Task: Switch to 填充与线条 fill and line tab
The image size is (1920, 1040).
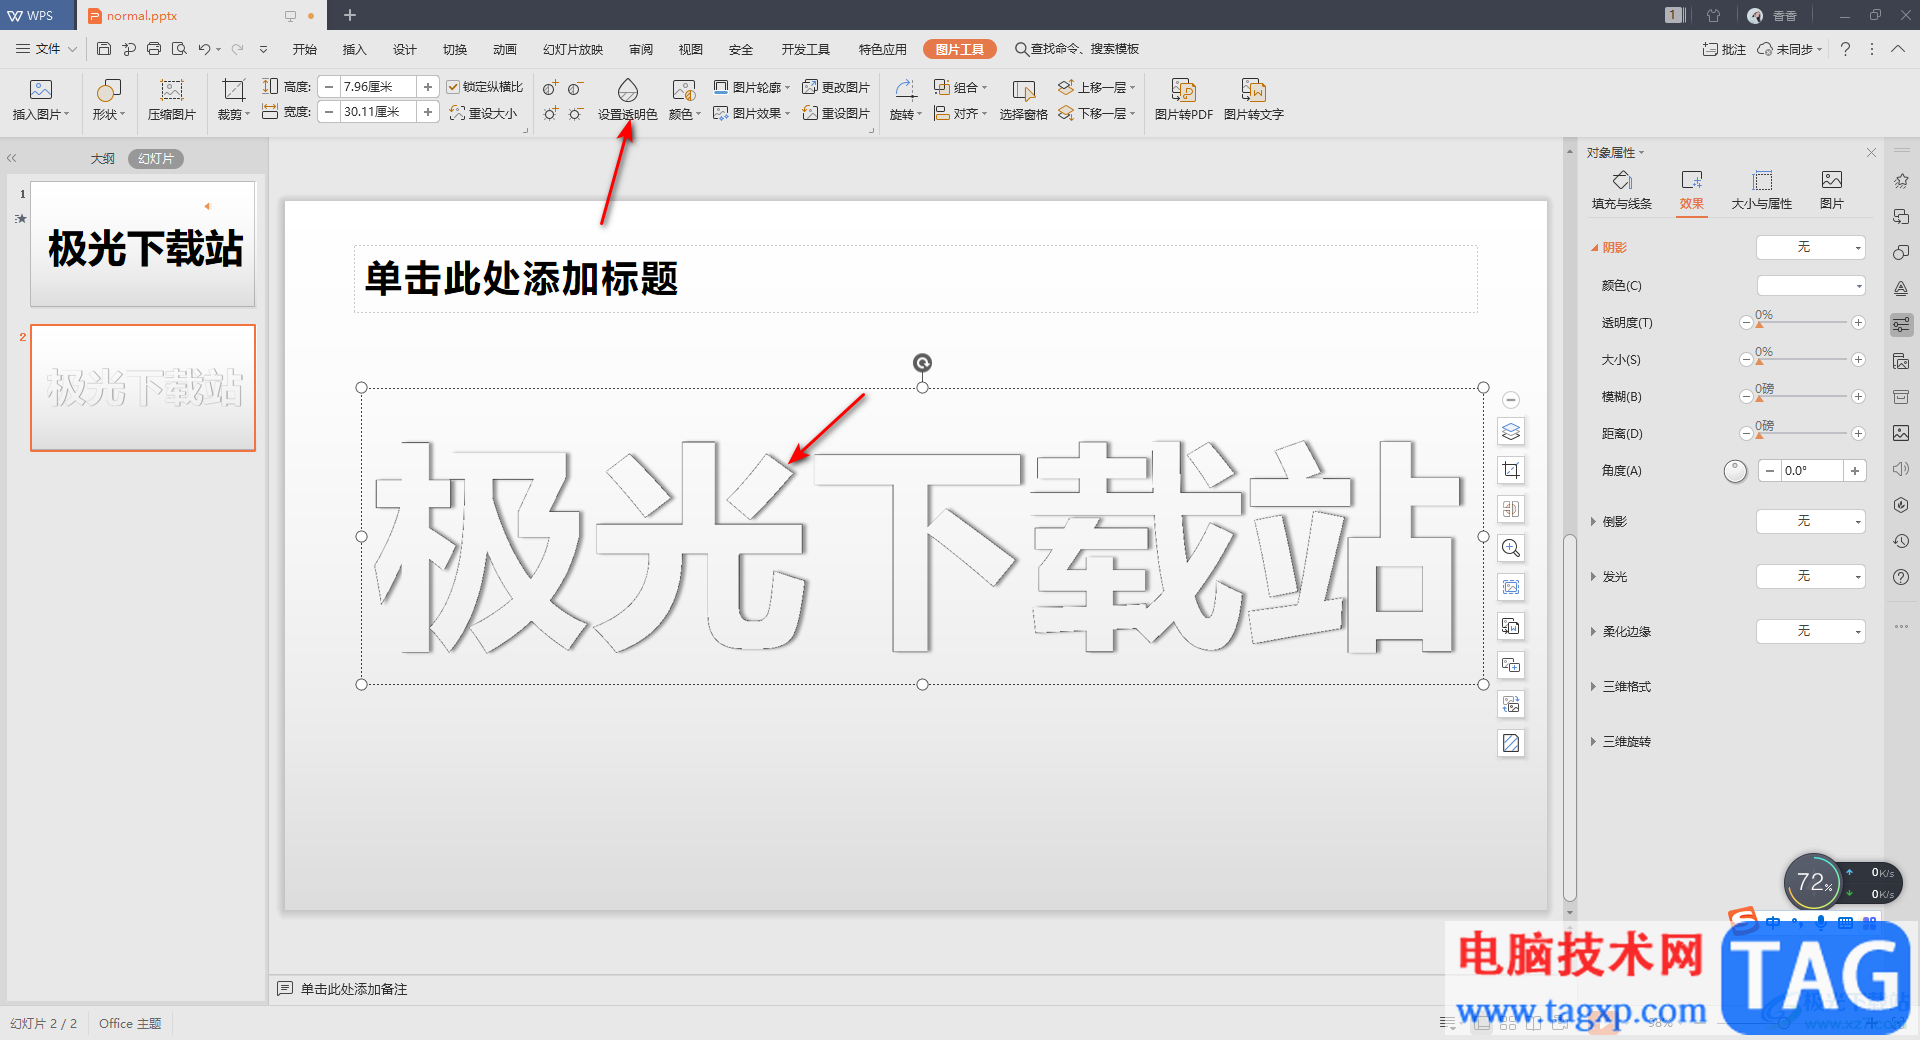Action: [1621, 190]
